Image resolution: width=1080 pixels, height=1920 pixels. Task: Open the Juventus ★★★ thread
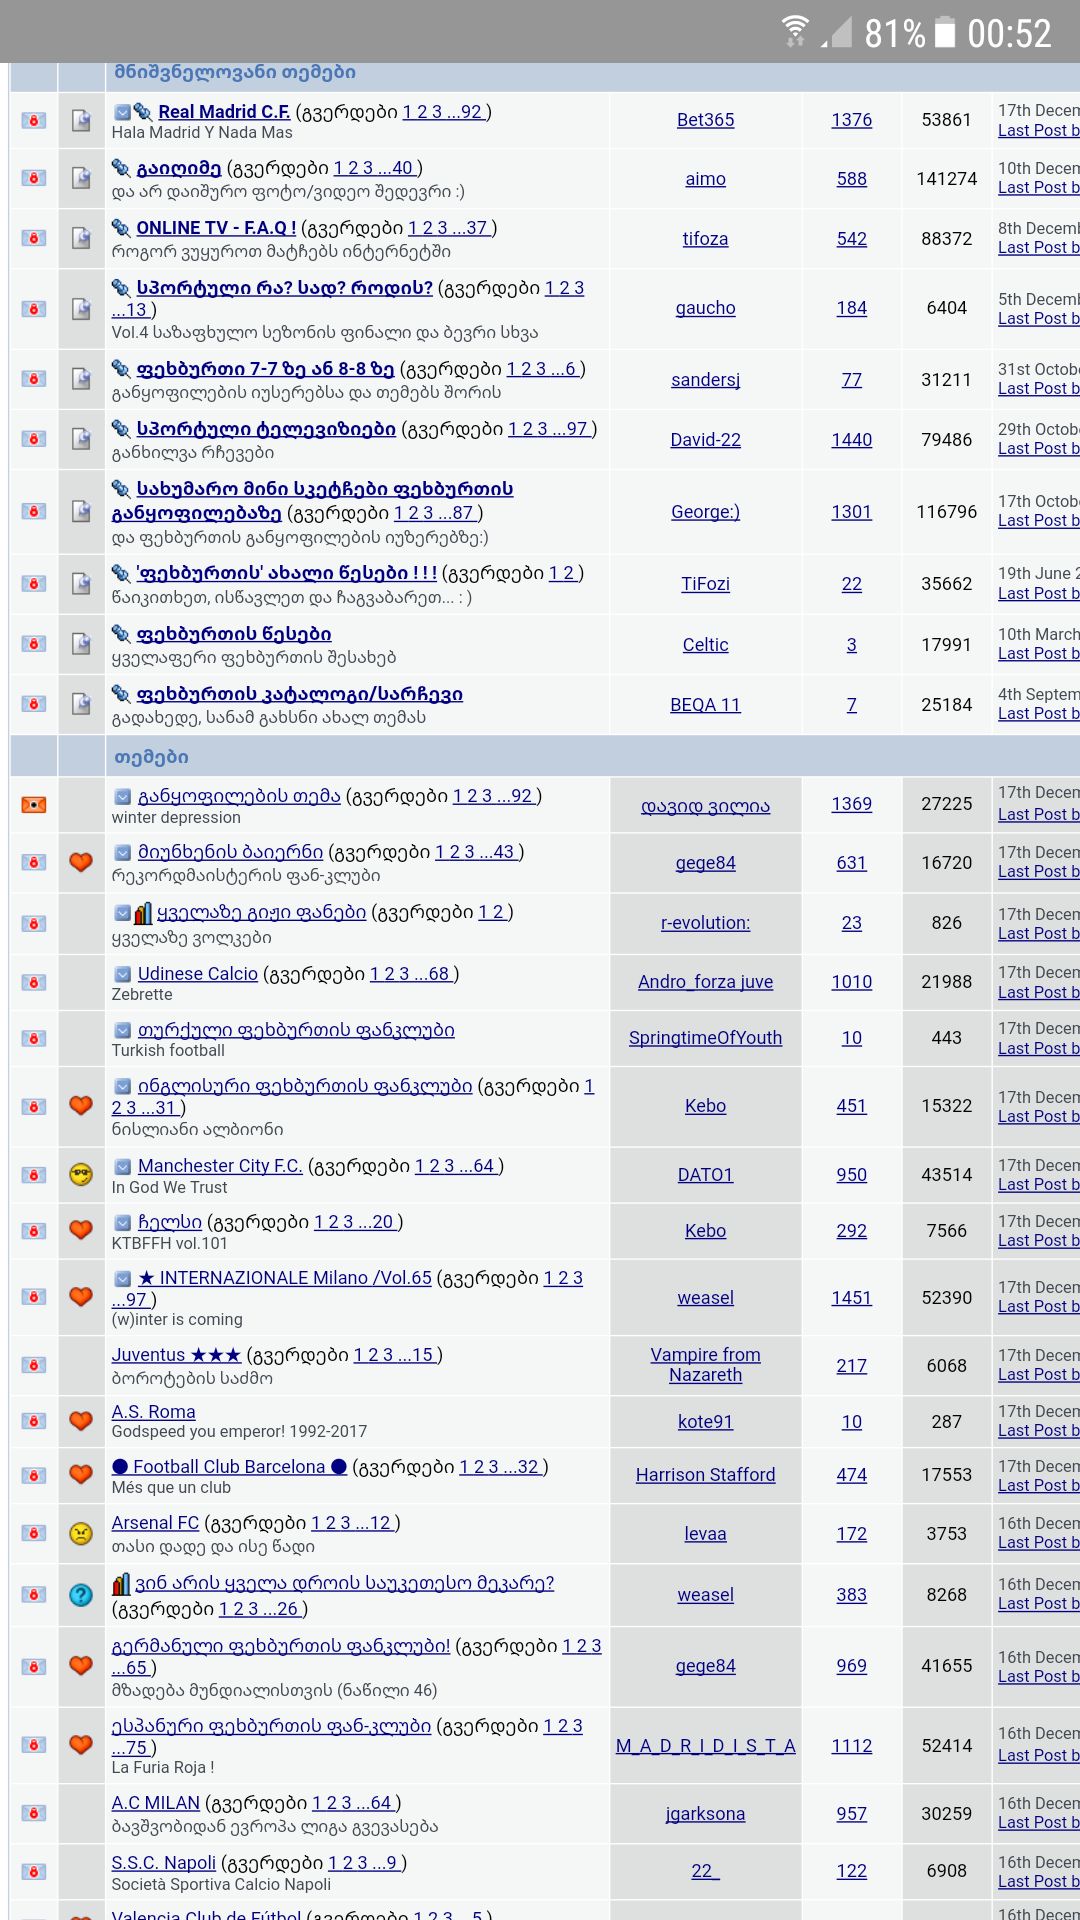click(176, 1355)
